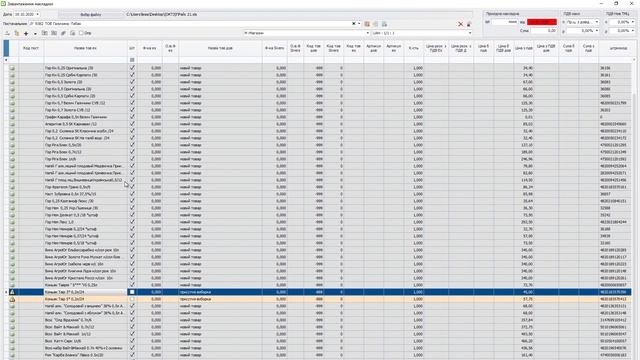
Task: Click the orange copy-documents icon left of the plus
Action: click(x=17, y=33)
